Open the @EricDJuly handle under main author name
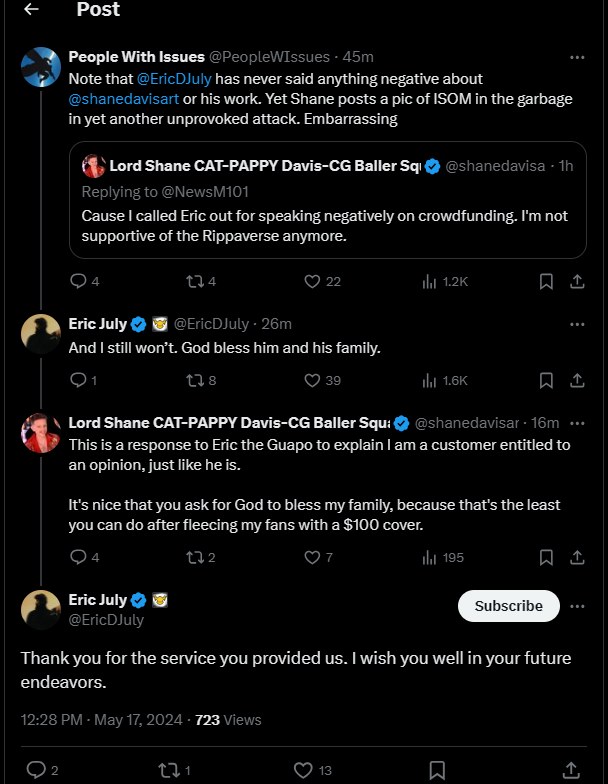The width and height of the screenshot is (608, 784). coord(106,620)
